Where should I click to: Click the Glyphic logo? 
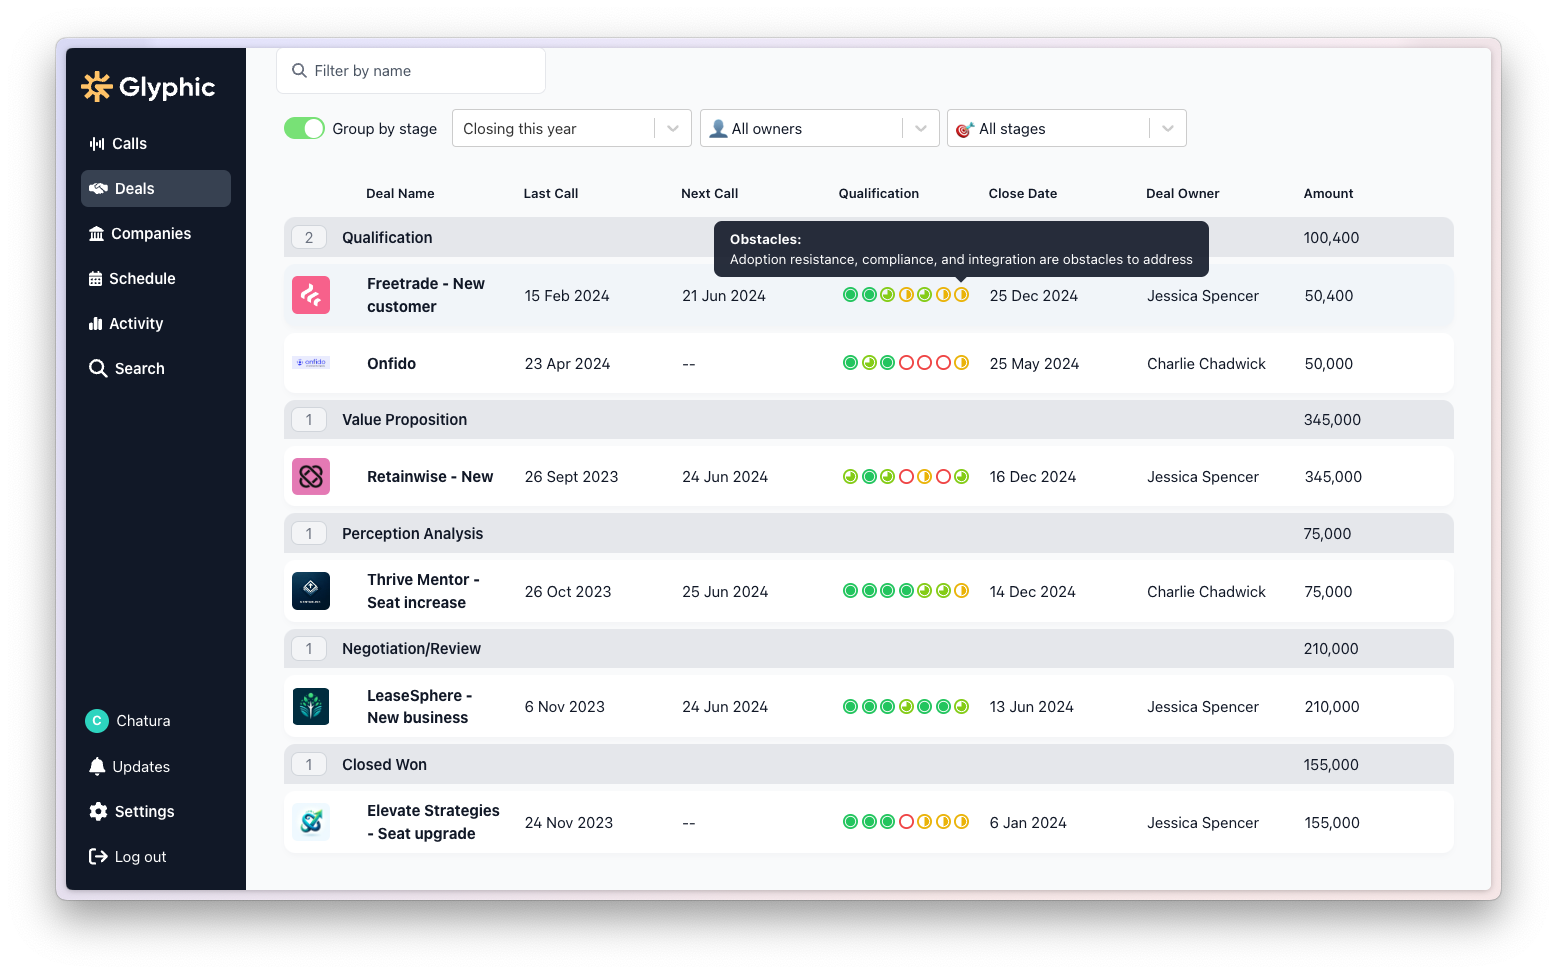point(148,87)
